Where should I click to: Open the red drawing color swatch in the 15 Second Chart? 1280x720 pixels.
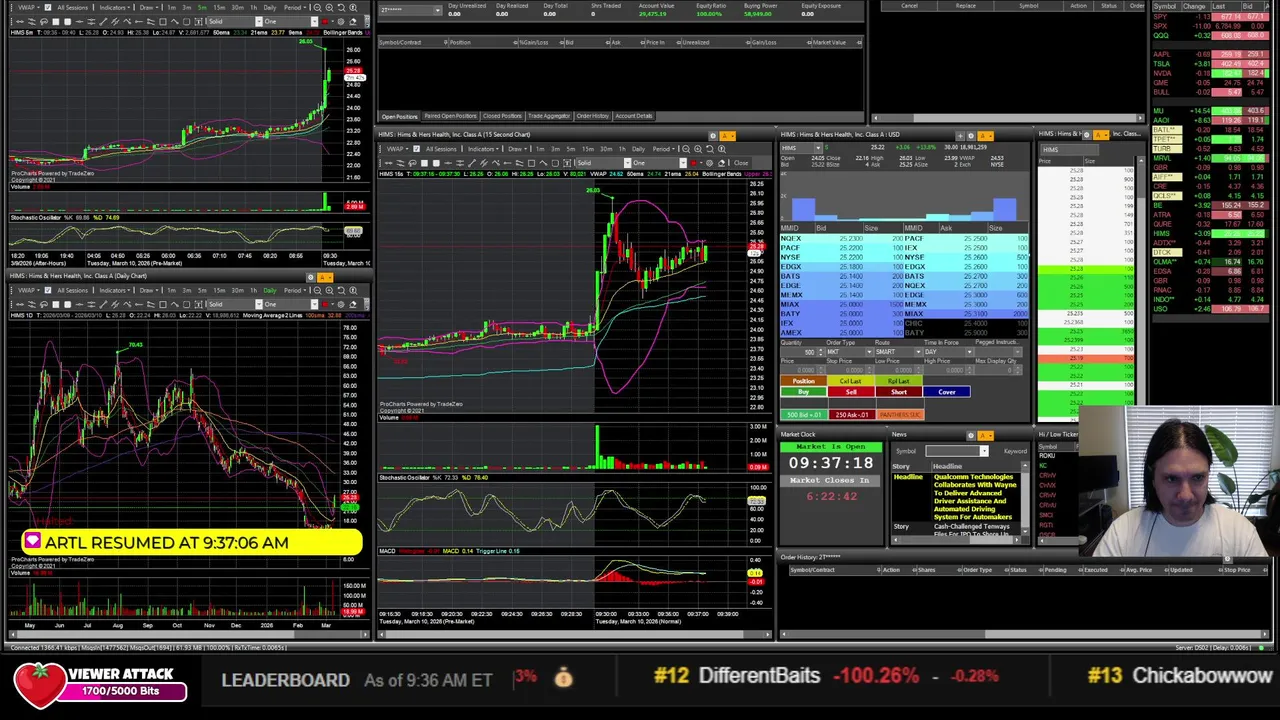pyautogui.click(x=692, y=163)
